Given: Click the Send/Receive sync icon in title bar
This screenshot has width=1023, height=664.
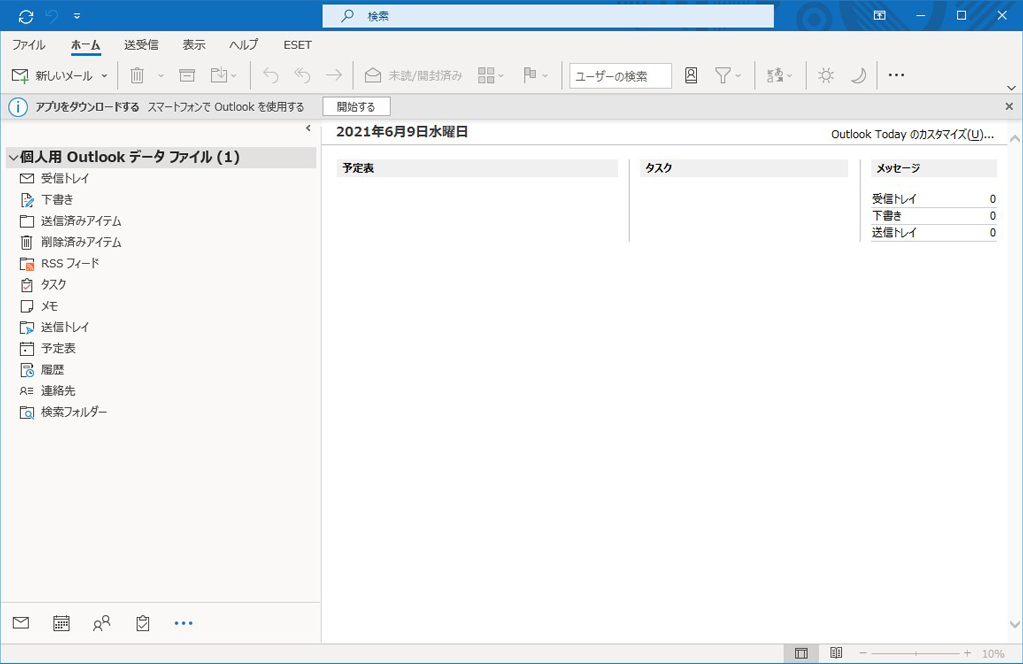Looking at the screenshot, I should pos(26,16).
